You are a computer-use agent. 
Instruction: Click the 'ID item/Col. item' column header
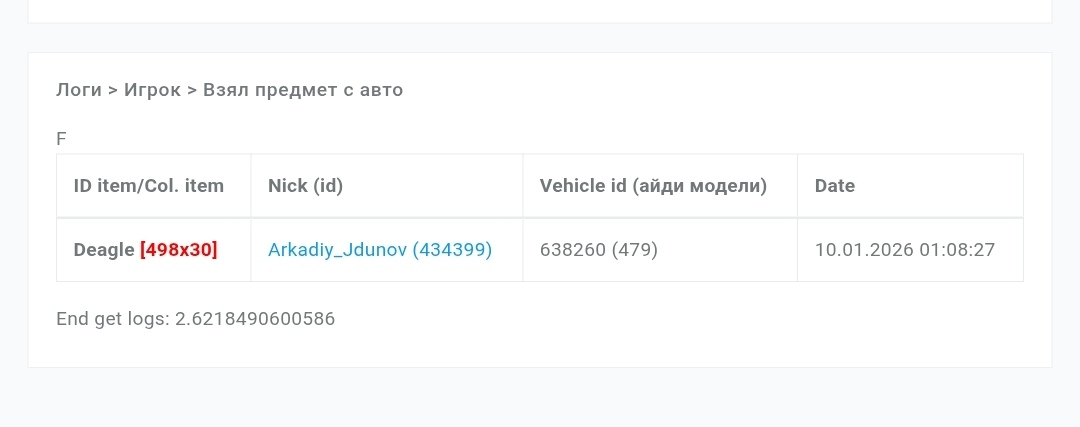(149, 186)
